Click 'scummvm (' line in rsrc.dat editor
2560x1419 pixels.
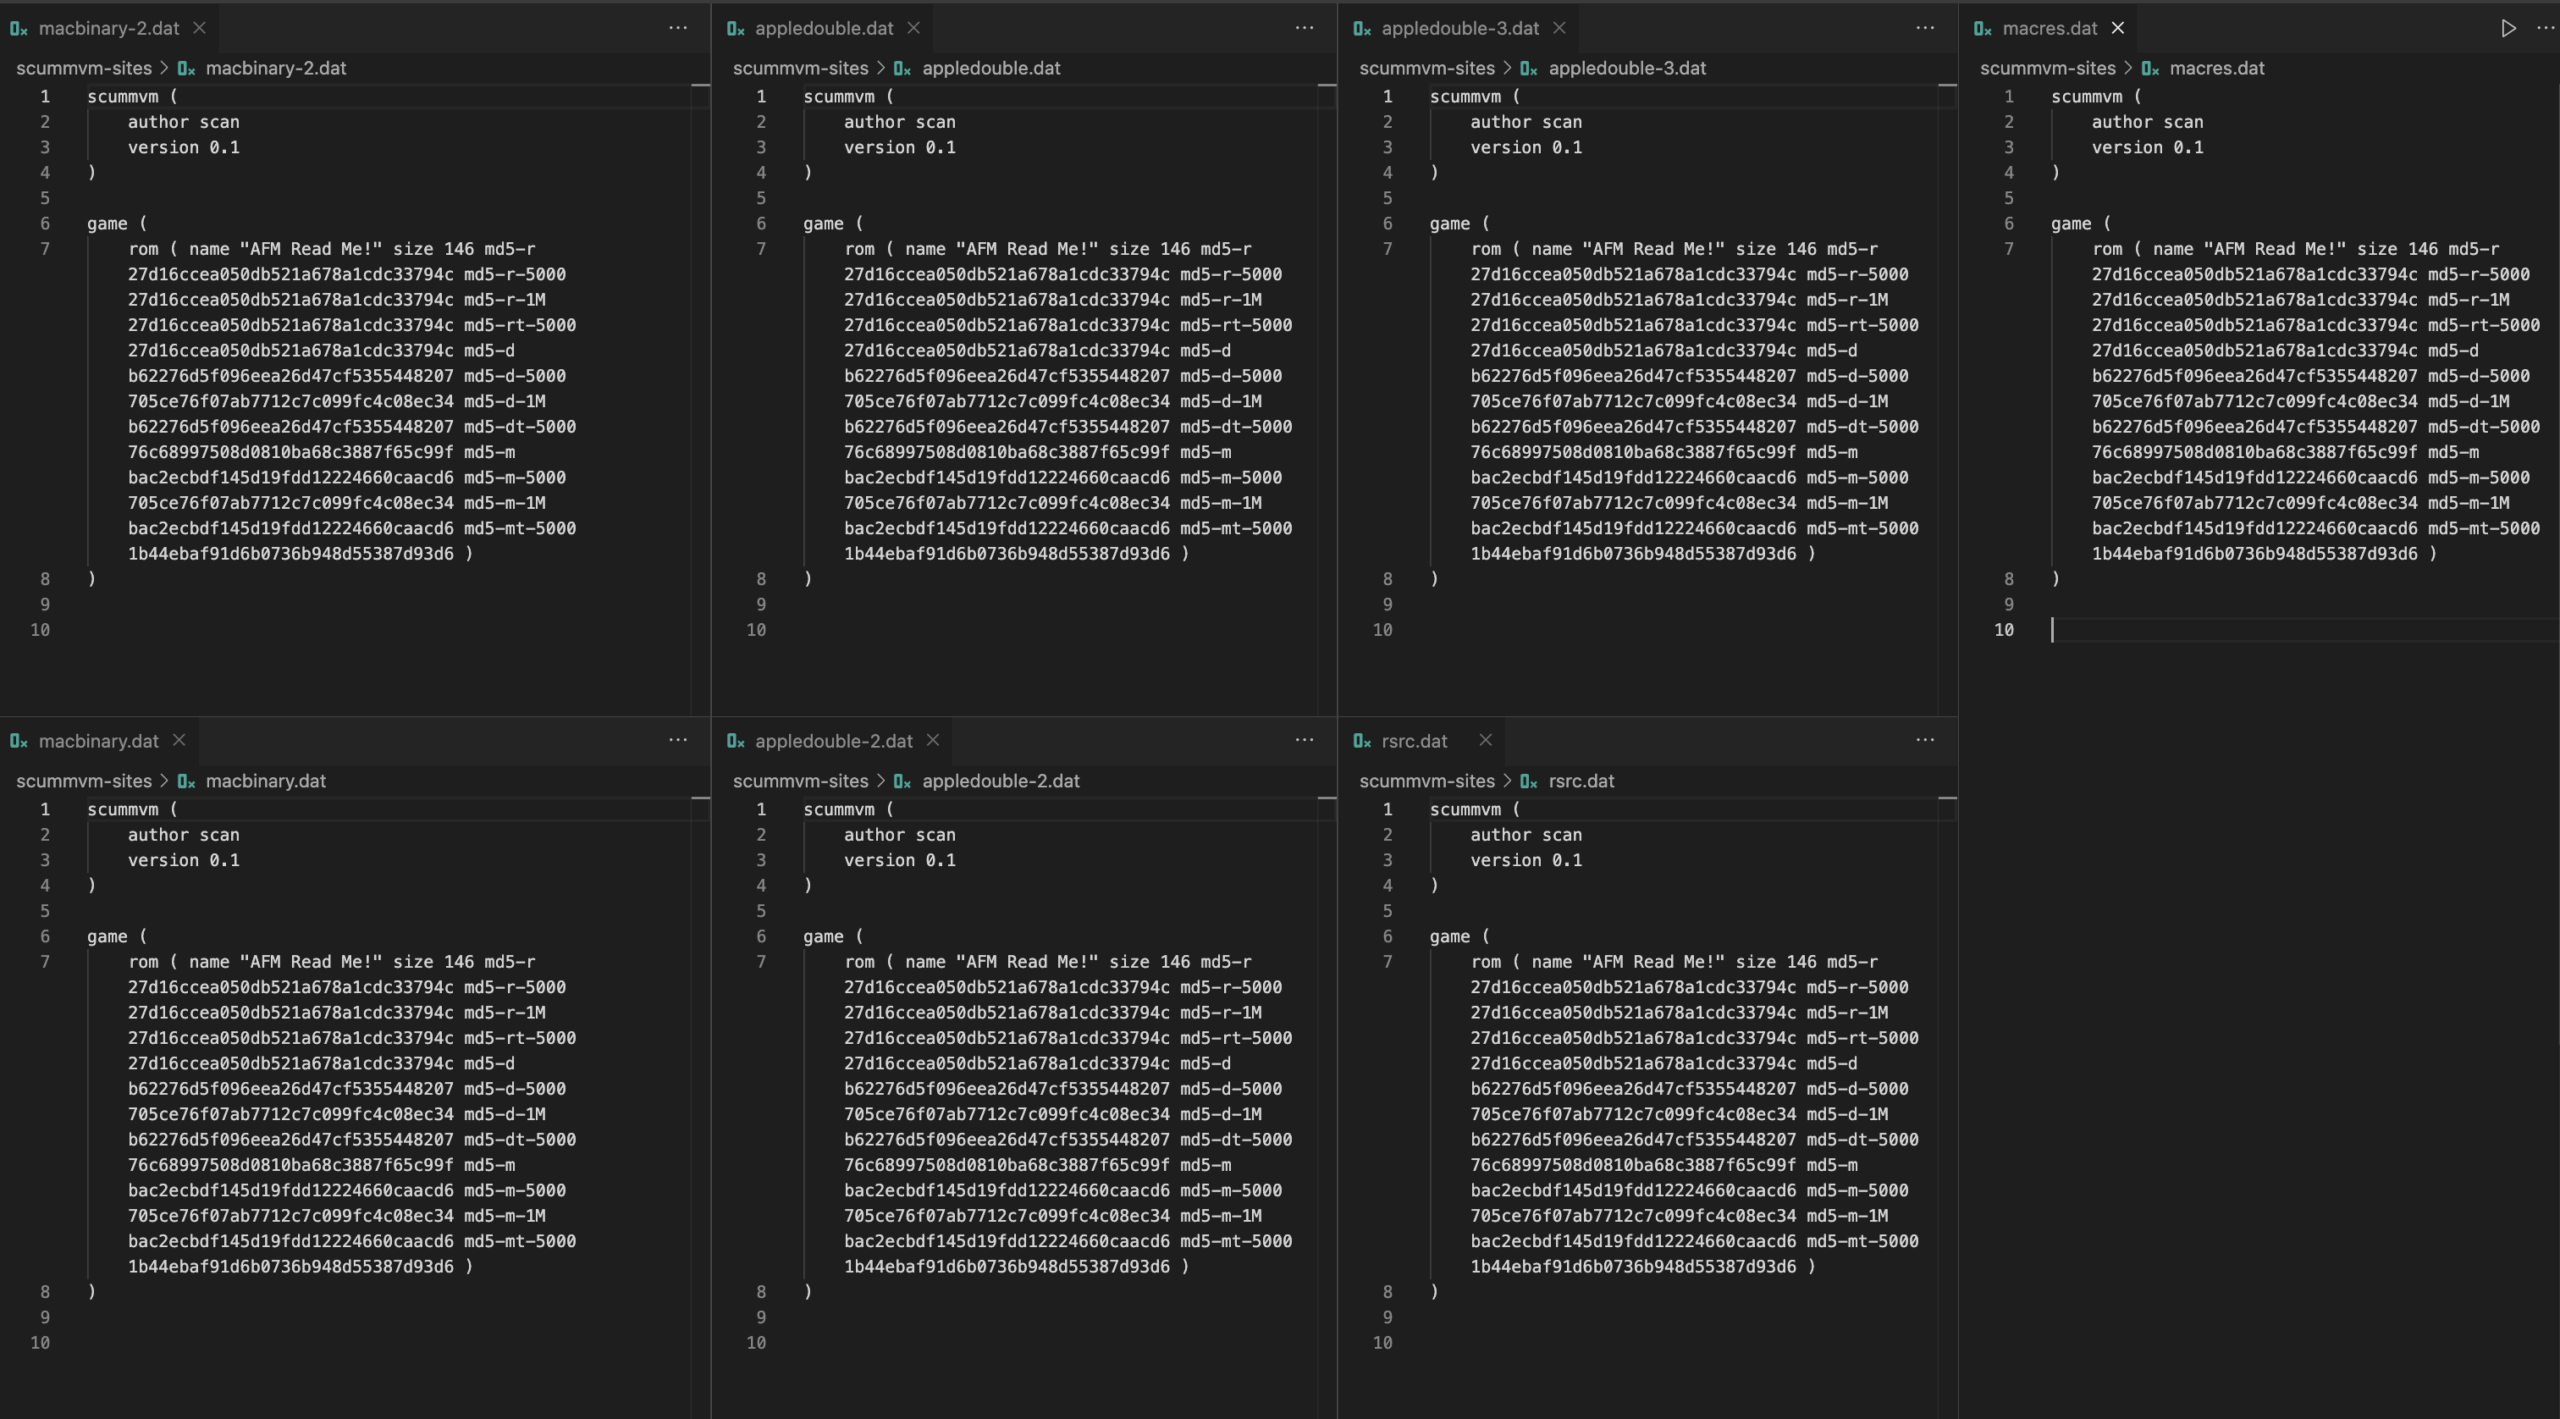(x=1474, y=810)
